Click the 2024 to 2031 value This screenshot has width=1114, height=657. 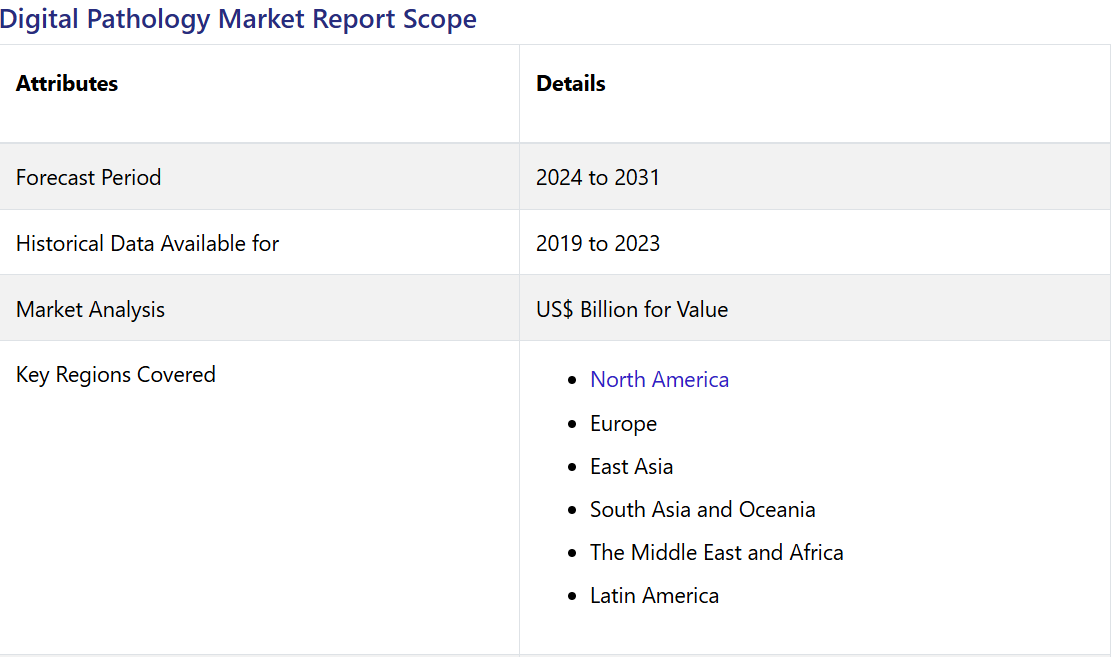(x=597, y=178)
